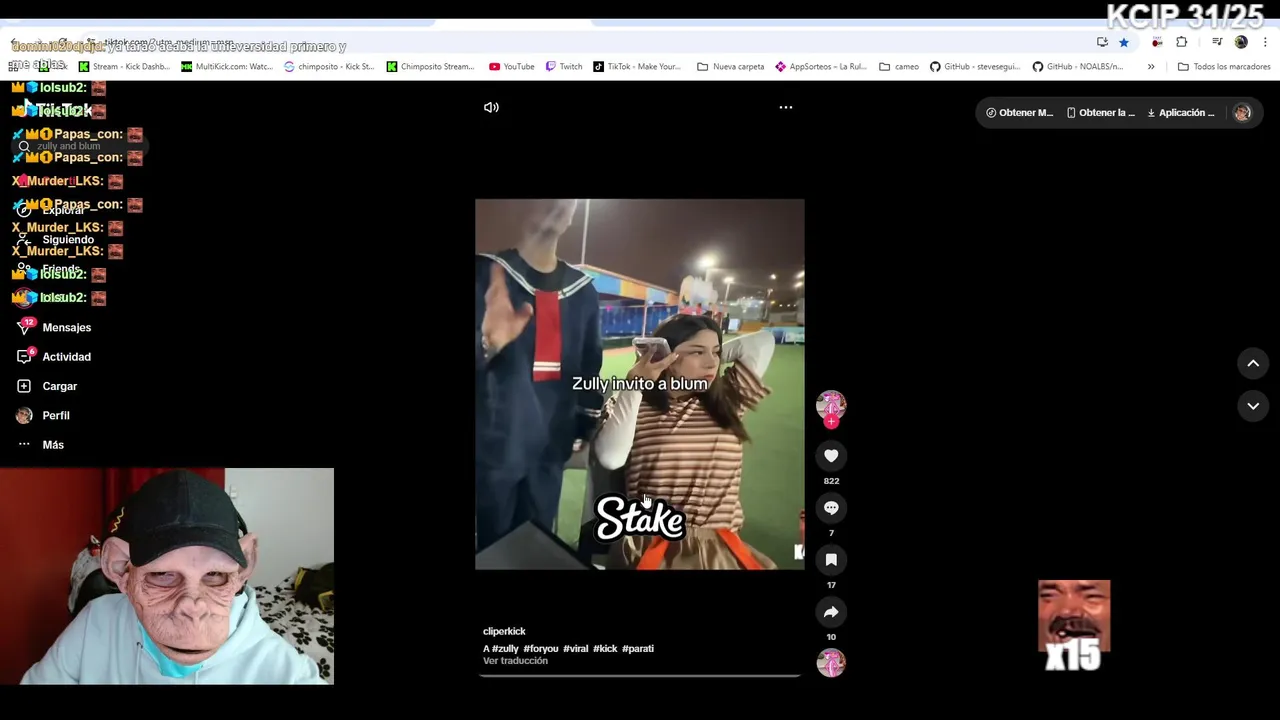Click the Obtener la app button
Viewport: 1280px width, 720px height.
1101,113
